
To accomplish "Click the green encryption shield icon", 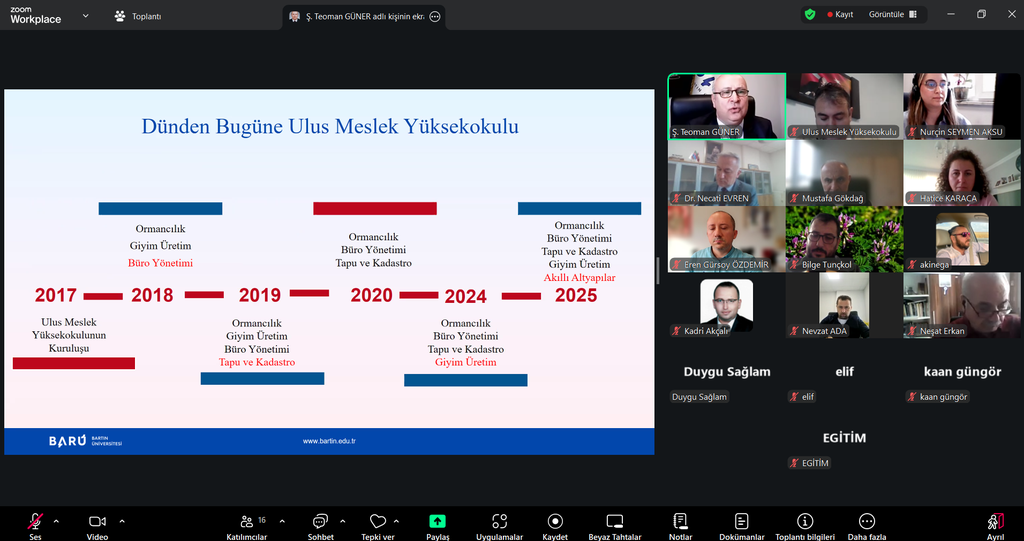I will pyautogui.click(x=810, y=15).
